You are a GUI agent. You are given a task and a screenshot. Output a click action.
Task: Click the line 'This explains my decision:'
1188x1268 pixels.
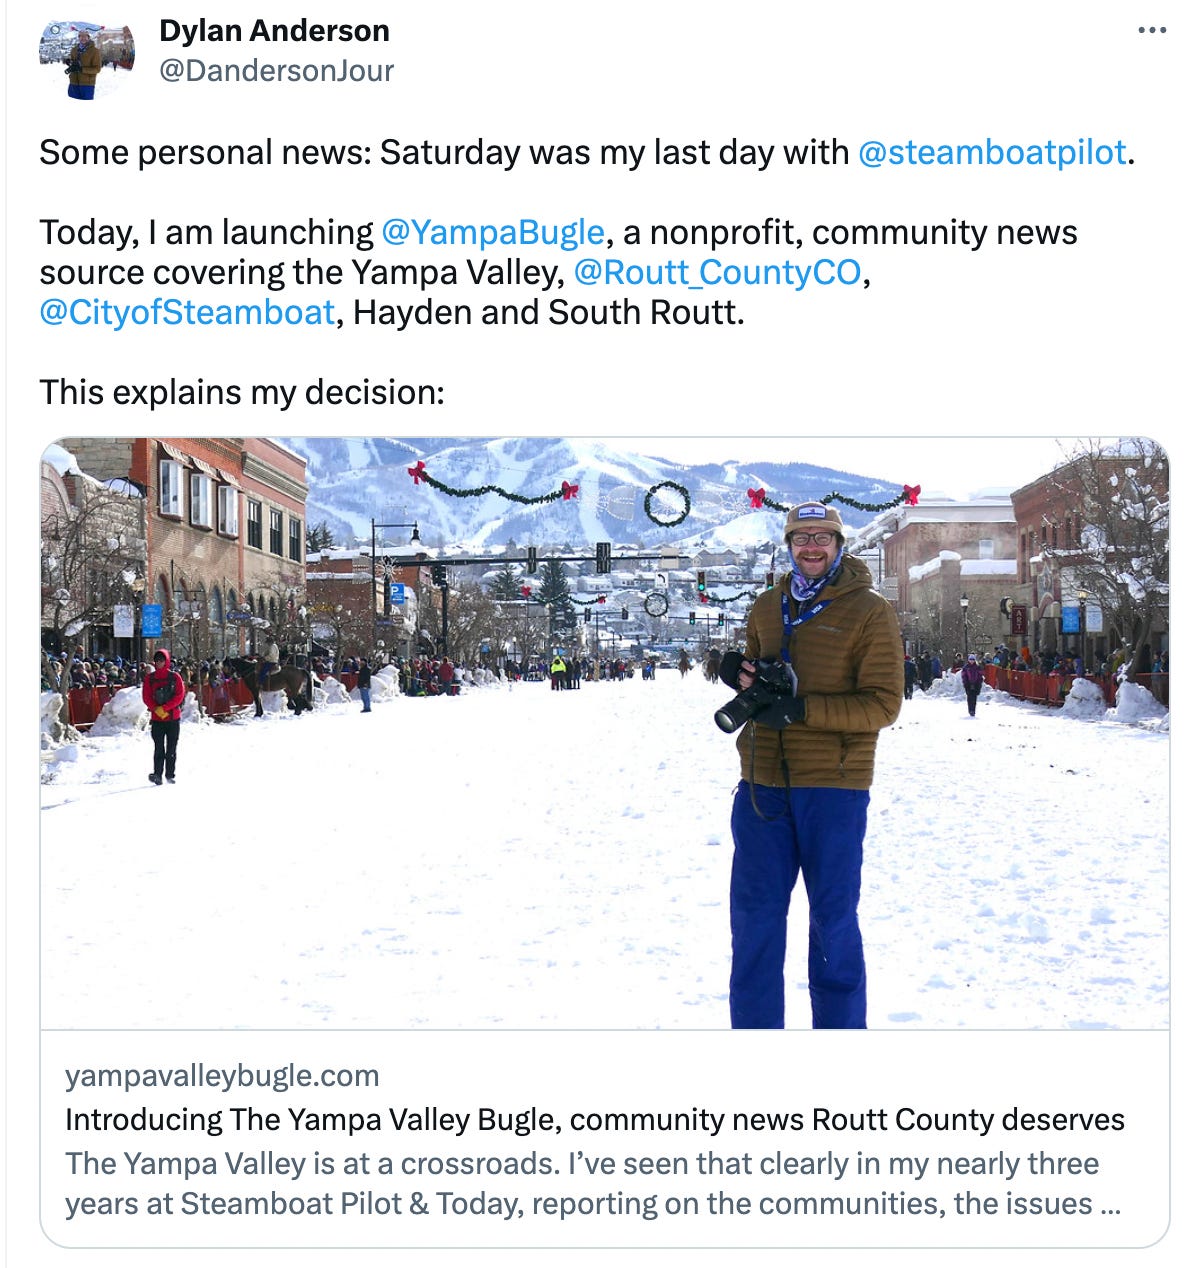[242, 392]
